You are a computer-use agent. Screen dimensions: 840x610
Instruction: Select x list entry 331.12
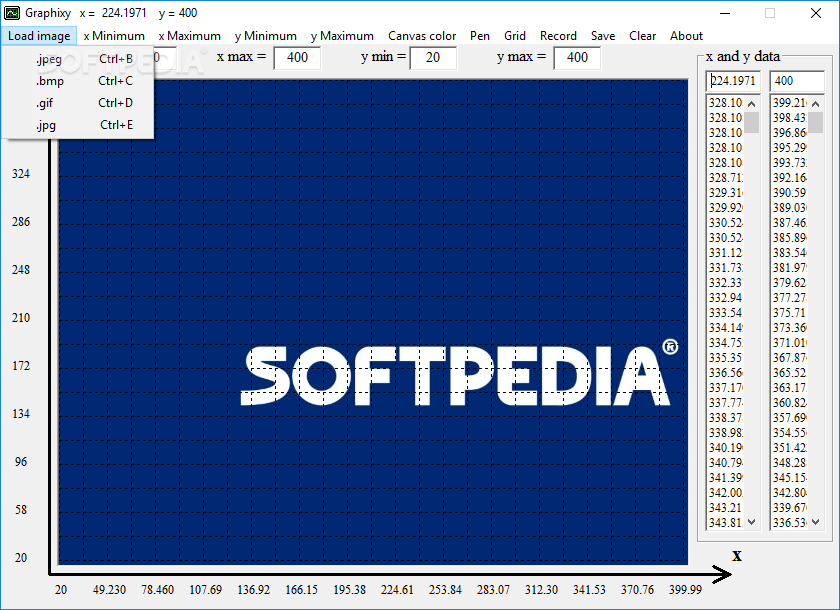pos(726,253)
